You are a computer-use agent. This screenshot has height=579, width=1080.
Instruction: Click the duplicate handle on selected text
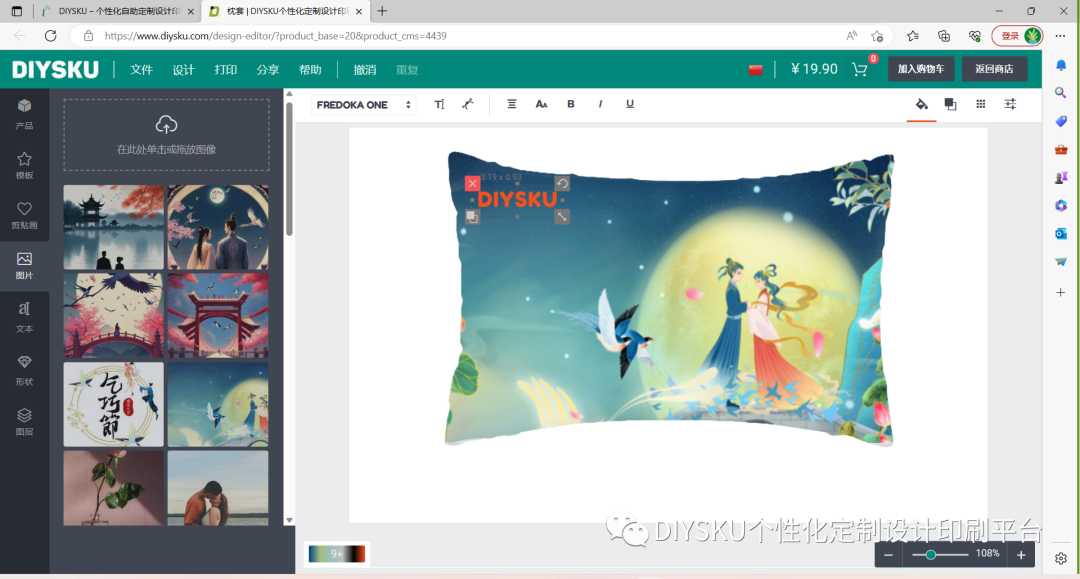[472, 217]
